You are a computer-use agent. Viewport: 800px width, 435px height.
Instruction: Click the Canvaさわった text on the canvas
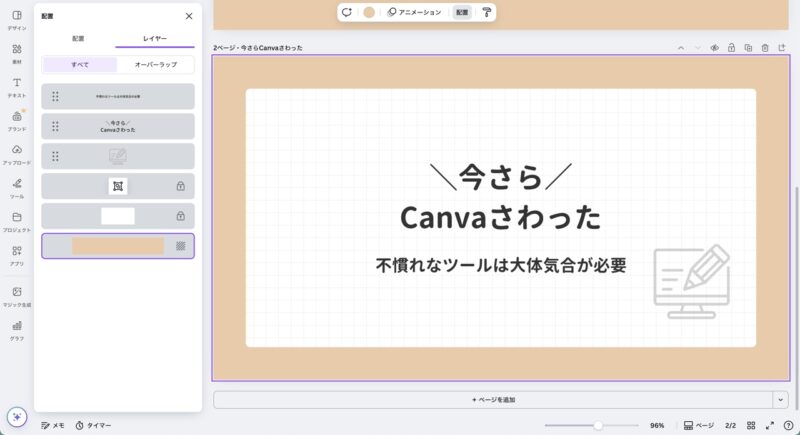coord(501,218)
